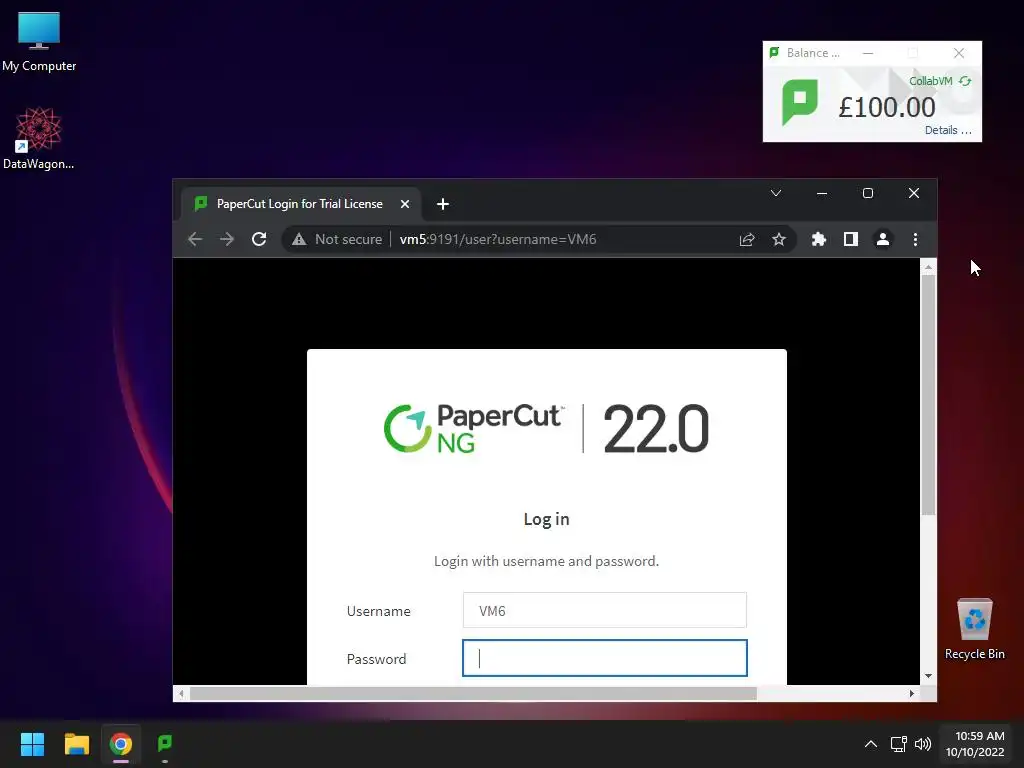Minimize the Chrome window
The height and width of the screenshot is (768, 1024).
[x=822, y=193]
